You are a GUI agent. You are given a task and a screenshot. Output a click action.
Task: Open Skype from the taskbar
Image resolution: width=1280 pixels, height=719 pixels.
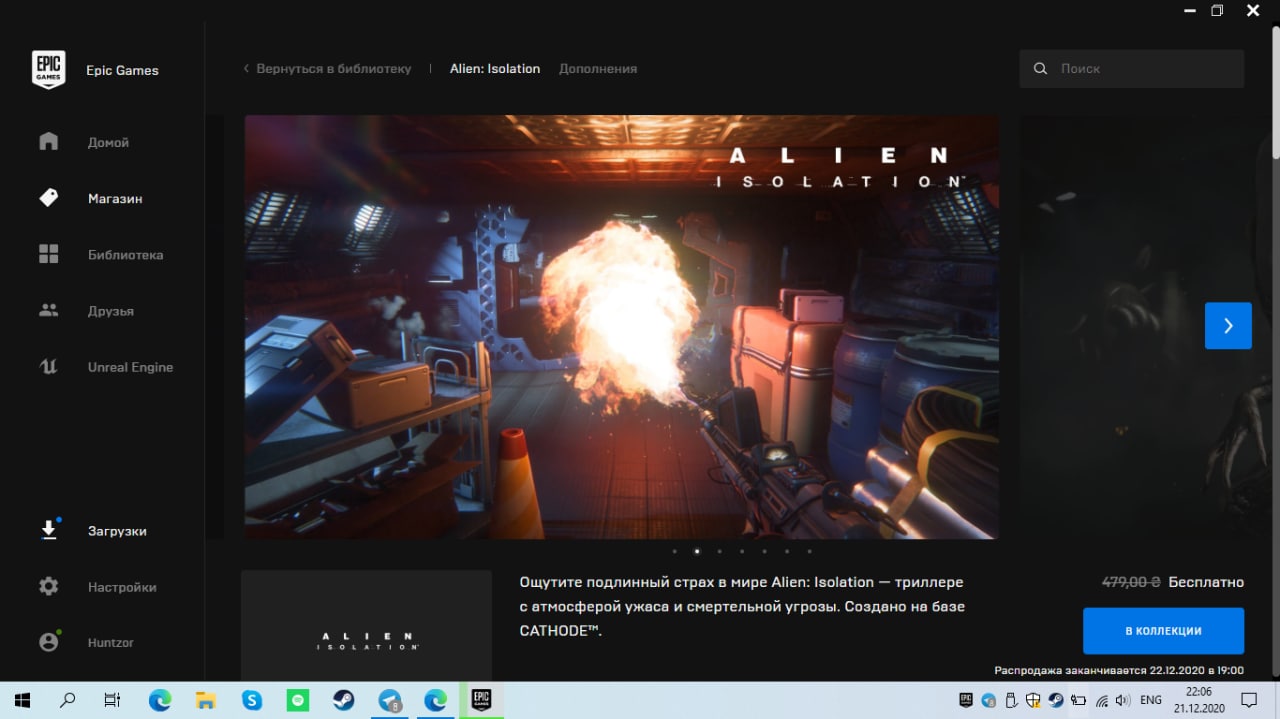click(251, 700)
